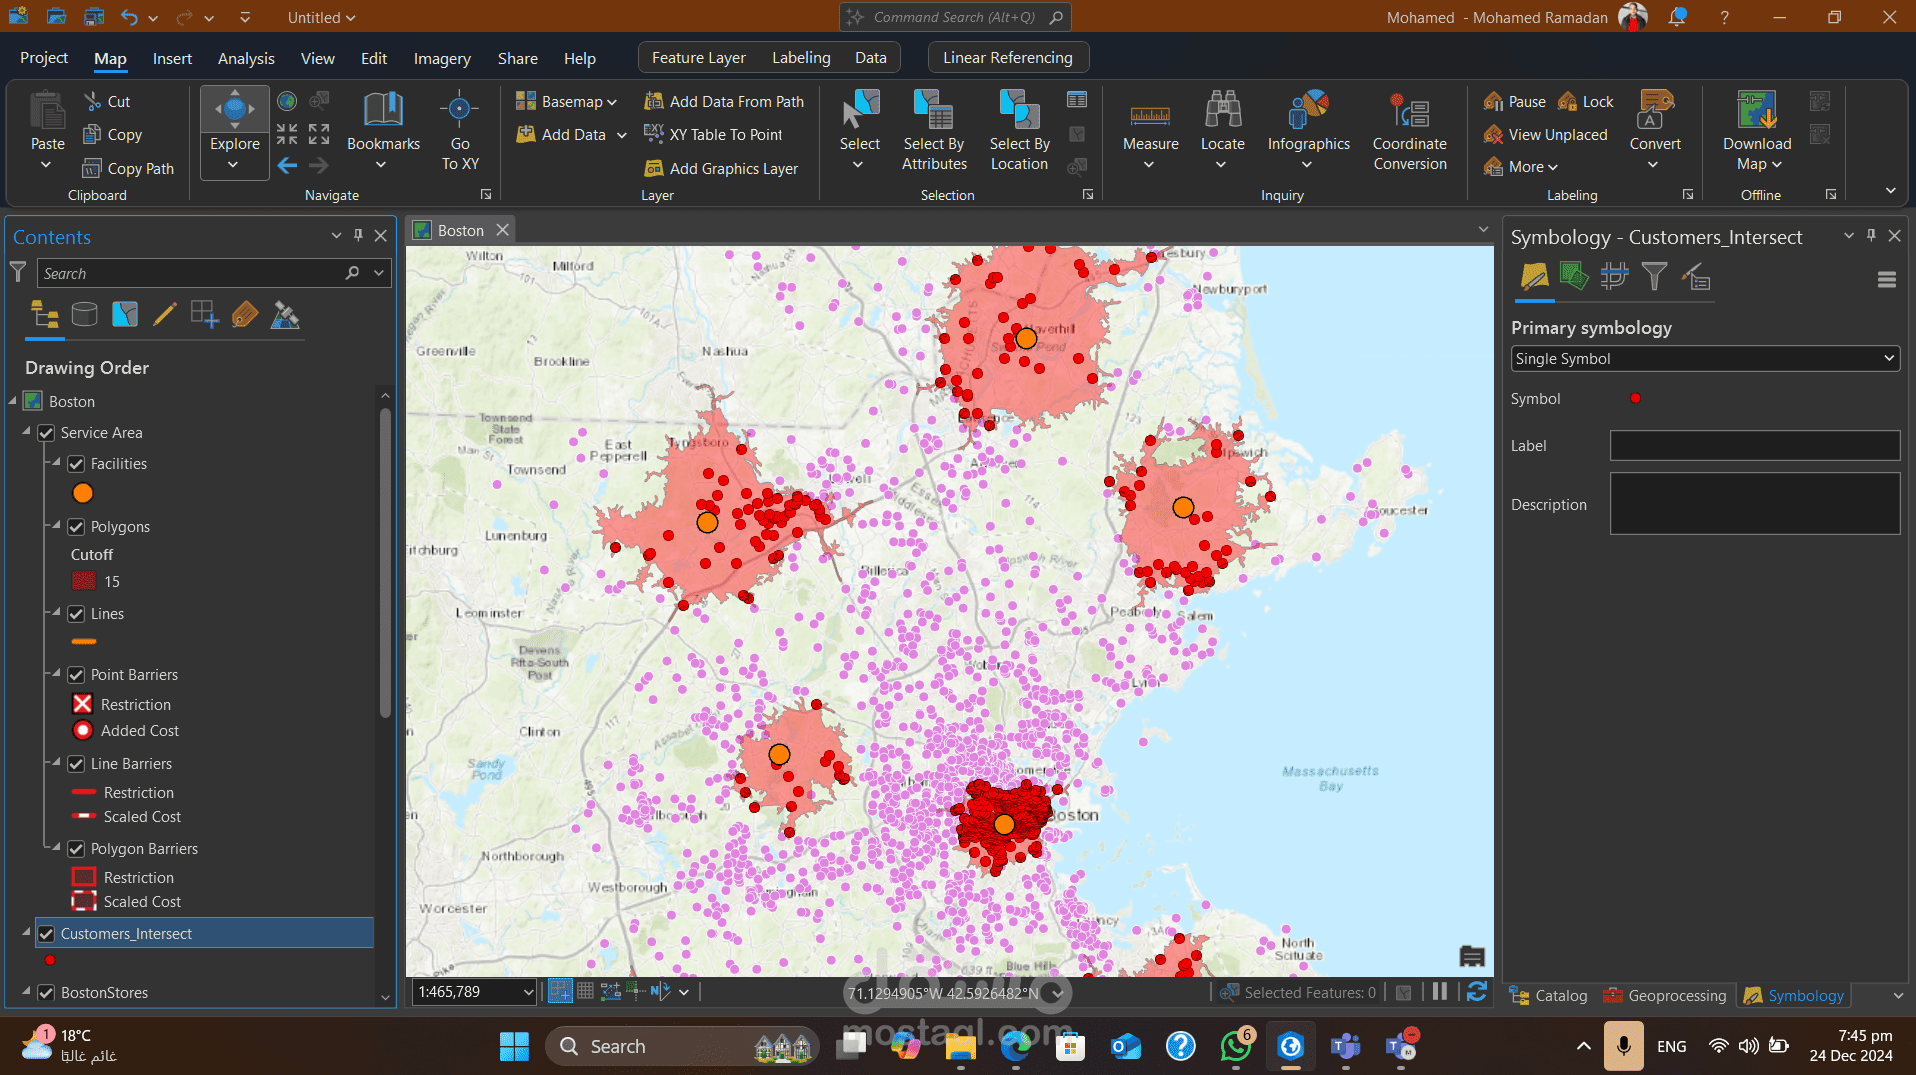Open the map scale 1:465,789 dropdown
This screenshot has width=1916, height=1075.
coord(528,992)
